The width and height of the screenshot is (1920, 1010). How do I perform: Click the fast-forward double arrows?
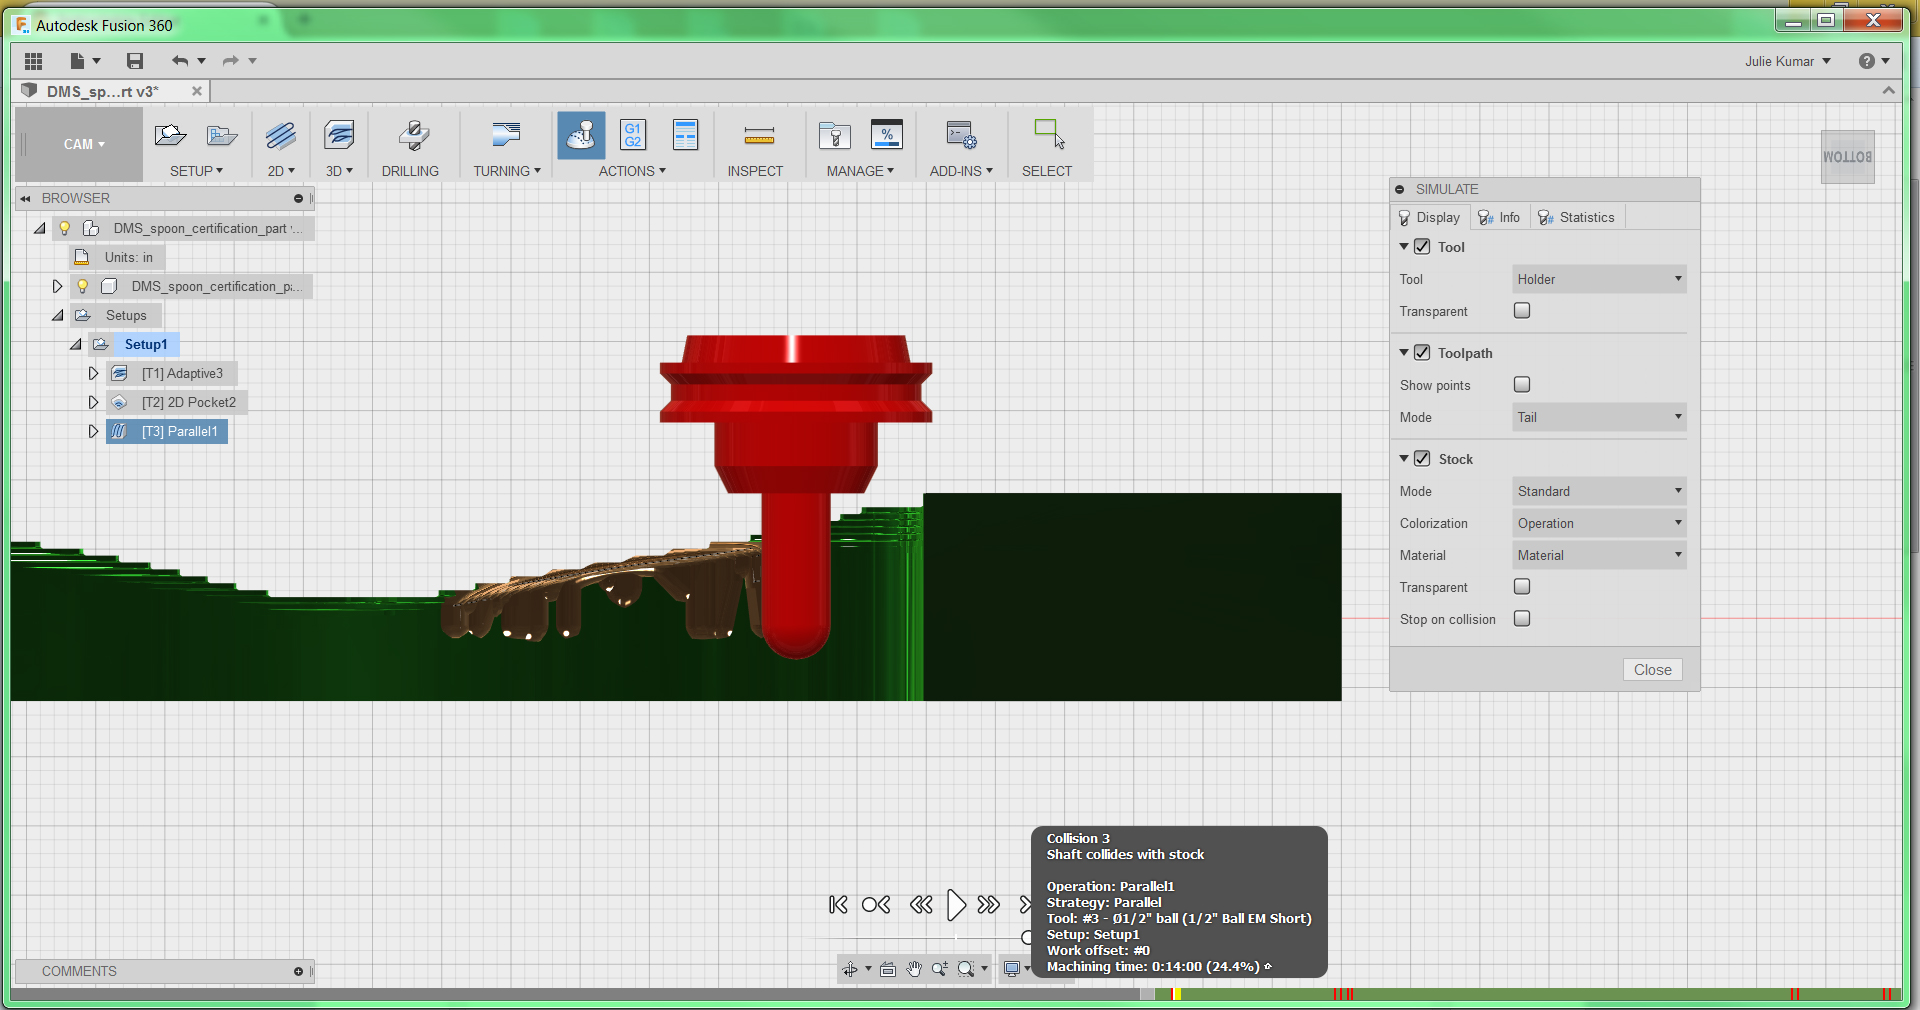pos(989,905)
